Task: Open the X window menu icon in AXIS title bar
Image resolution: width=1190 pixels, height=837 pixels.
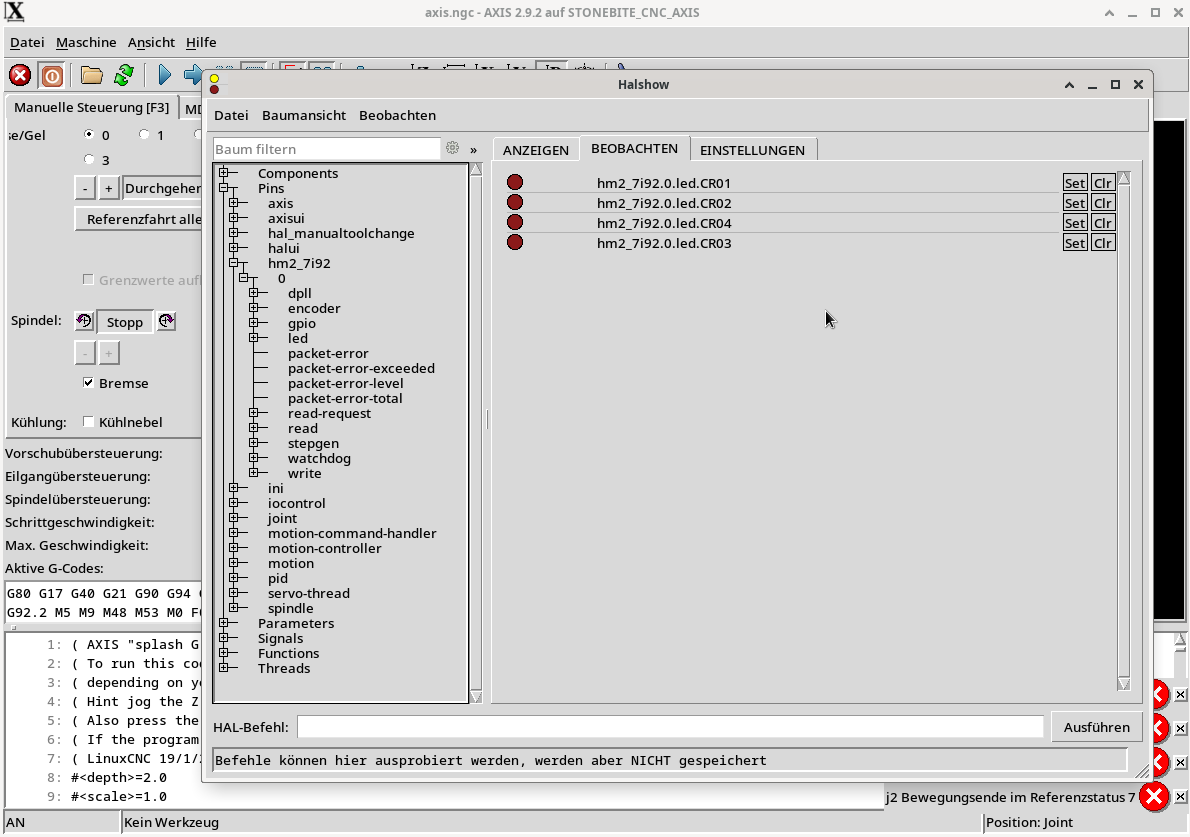Action: (14, 12)
